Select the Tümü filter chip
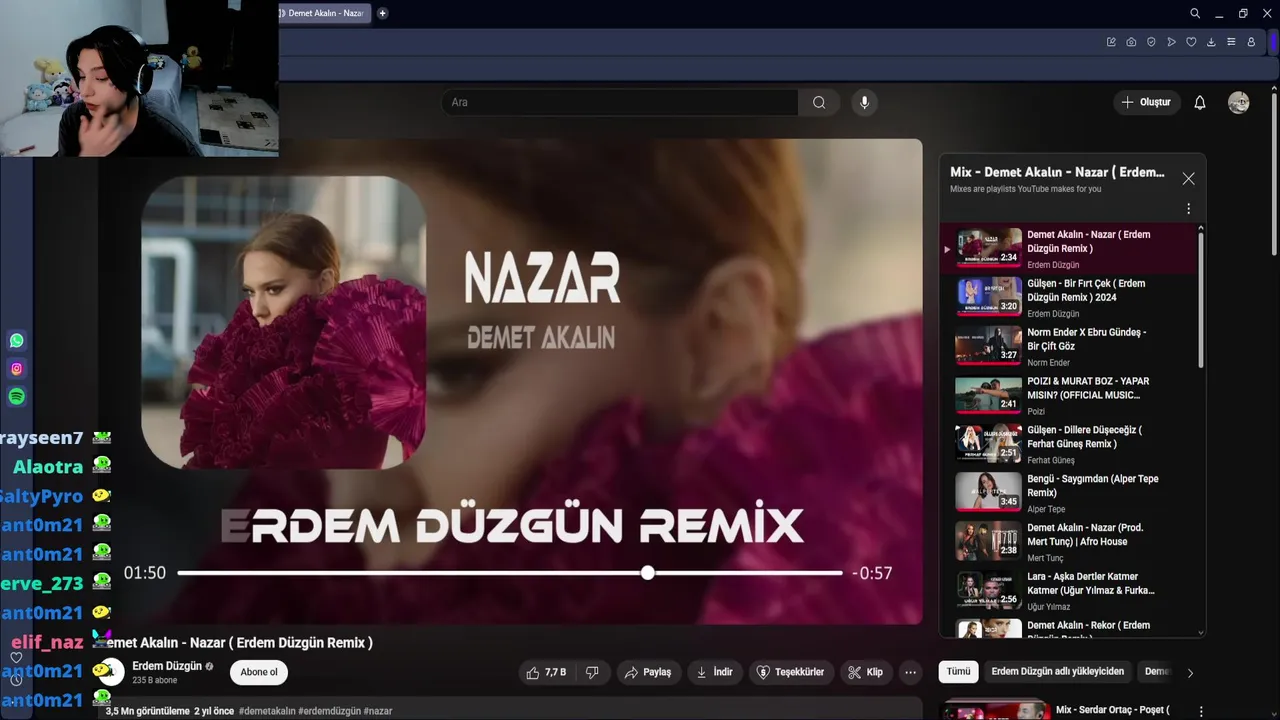The width and height of the screenshot is (1280, 720). tap(958, 672)
